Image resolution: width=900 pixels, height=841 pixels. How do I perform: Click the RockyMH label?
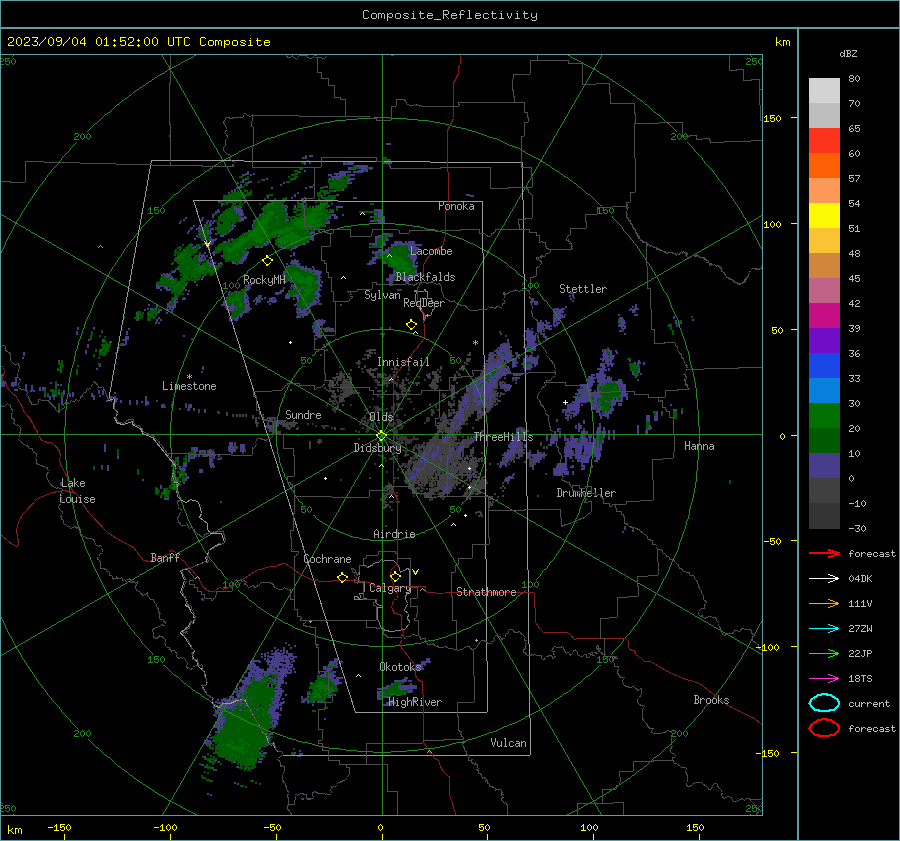pyautogui.click(x=264, y=280)
